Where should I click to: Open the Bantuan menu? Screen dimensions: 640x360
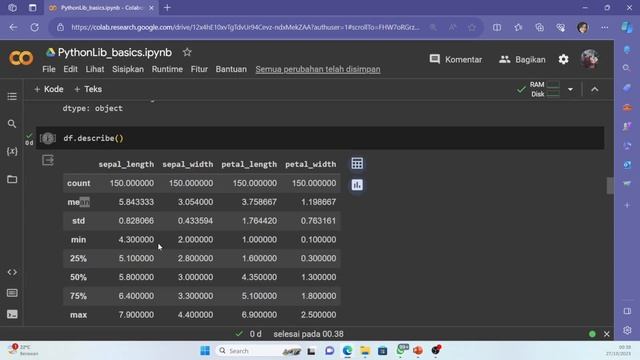[x=231, y=69]
